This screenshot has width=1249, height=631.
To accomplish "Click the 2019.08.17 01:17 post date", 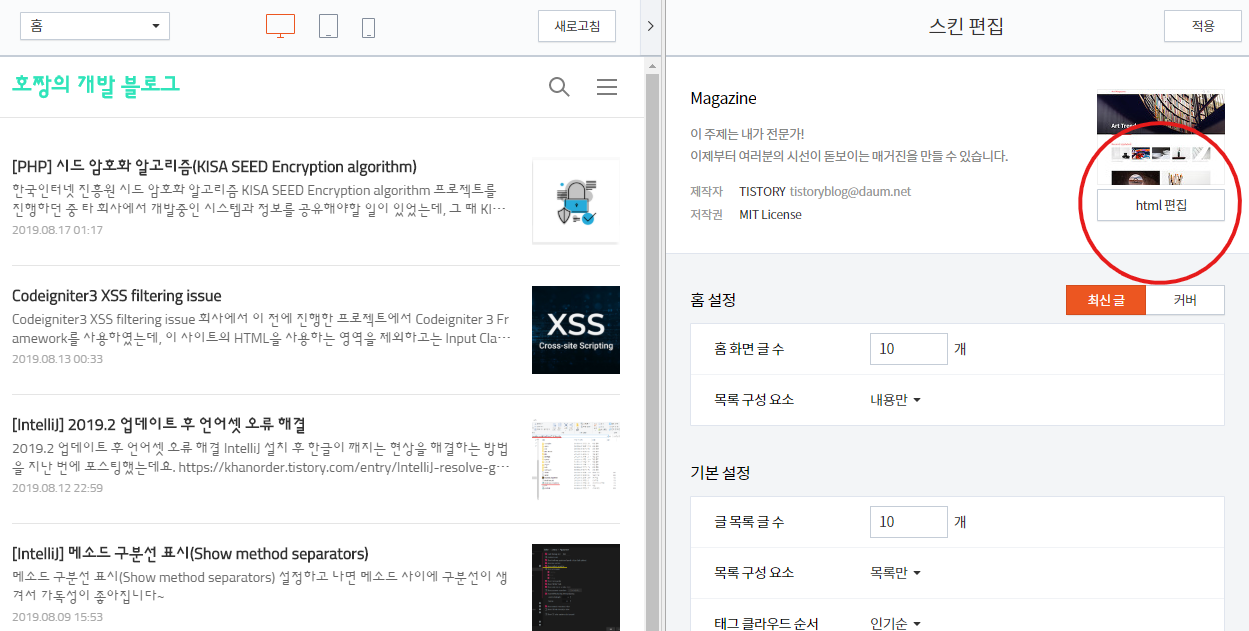I will 57,230.
